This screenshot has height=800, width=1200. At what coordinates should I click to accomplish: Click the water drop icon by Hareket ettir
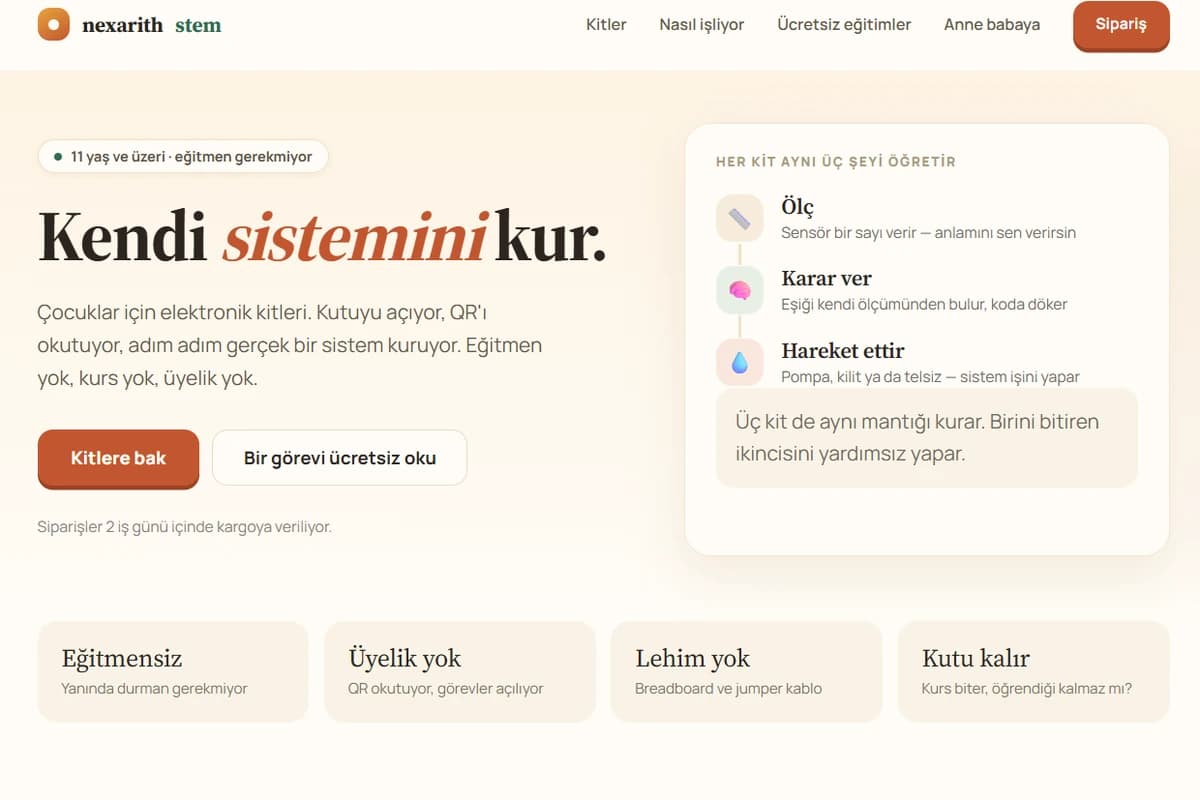tap(740, 362)
